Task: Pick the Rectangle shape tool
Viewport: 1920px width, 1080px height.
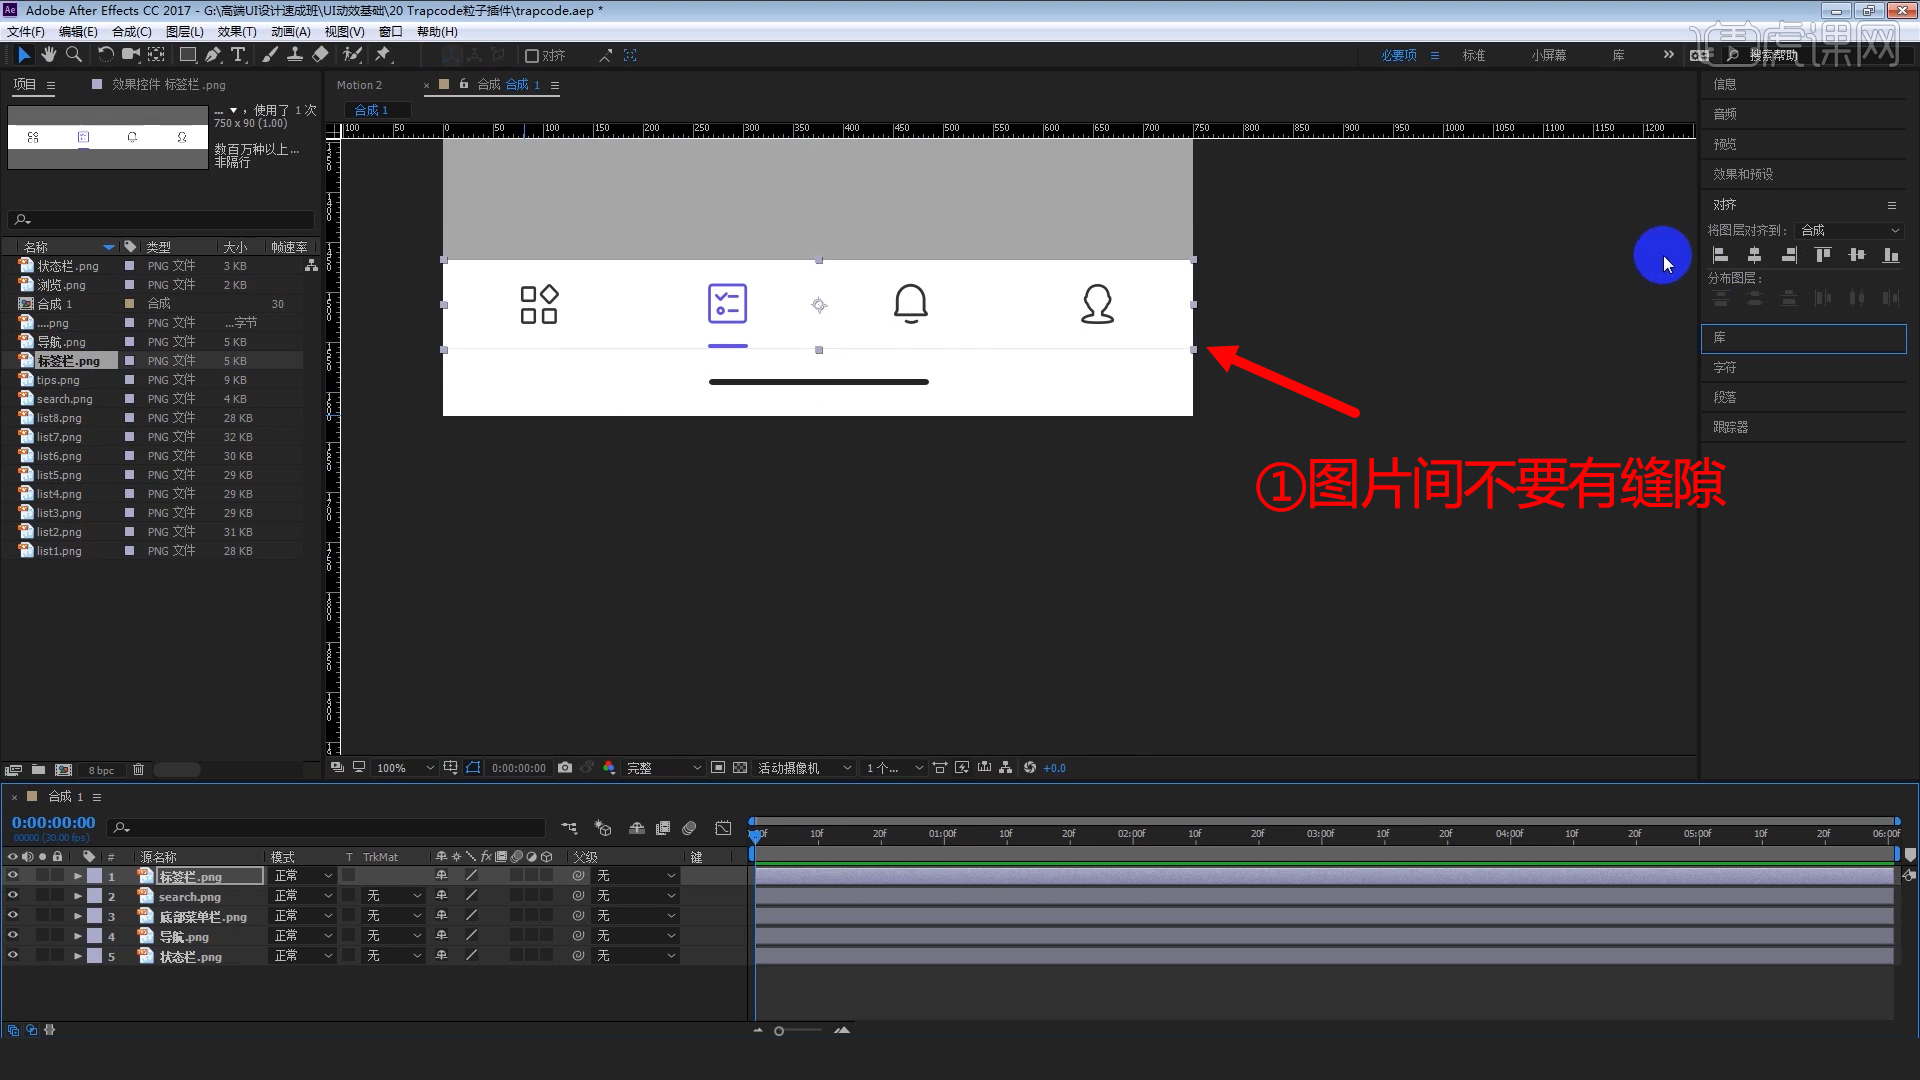Action: pyautogui.click(x=187, y=55)
